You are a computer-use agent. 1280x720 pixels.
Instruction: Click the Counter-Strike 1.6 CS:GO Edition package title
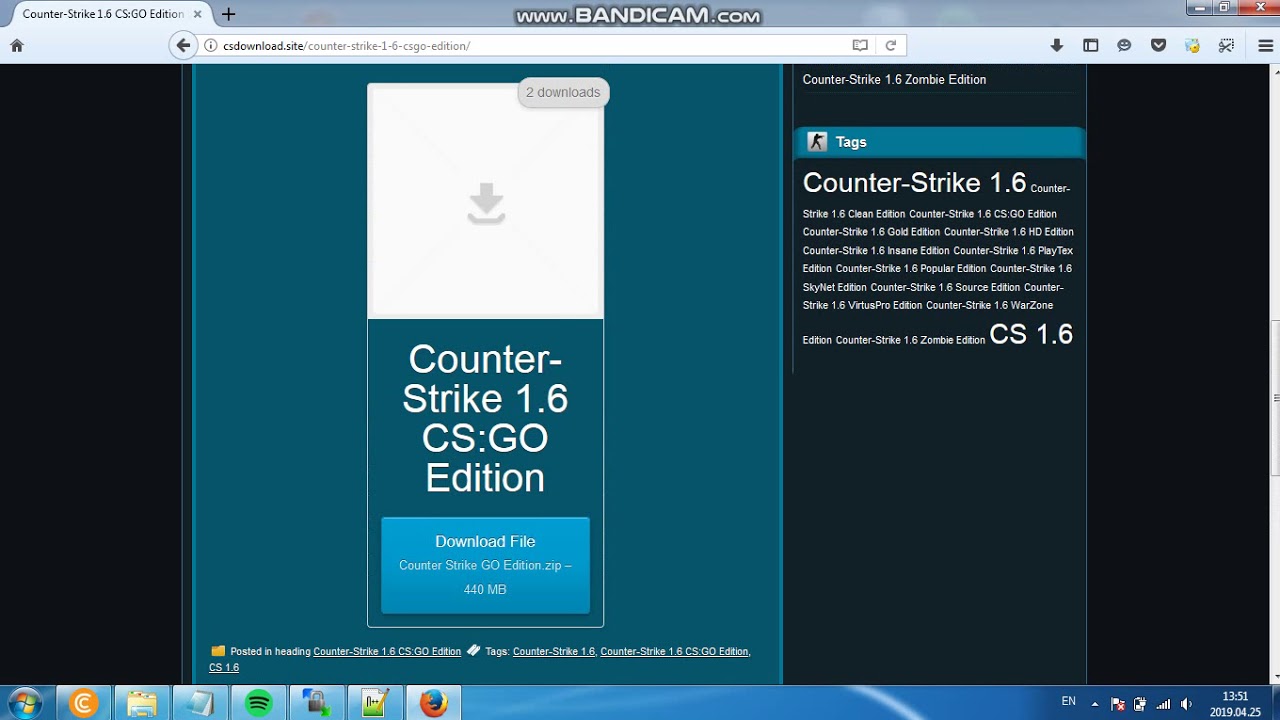485,418
